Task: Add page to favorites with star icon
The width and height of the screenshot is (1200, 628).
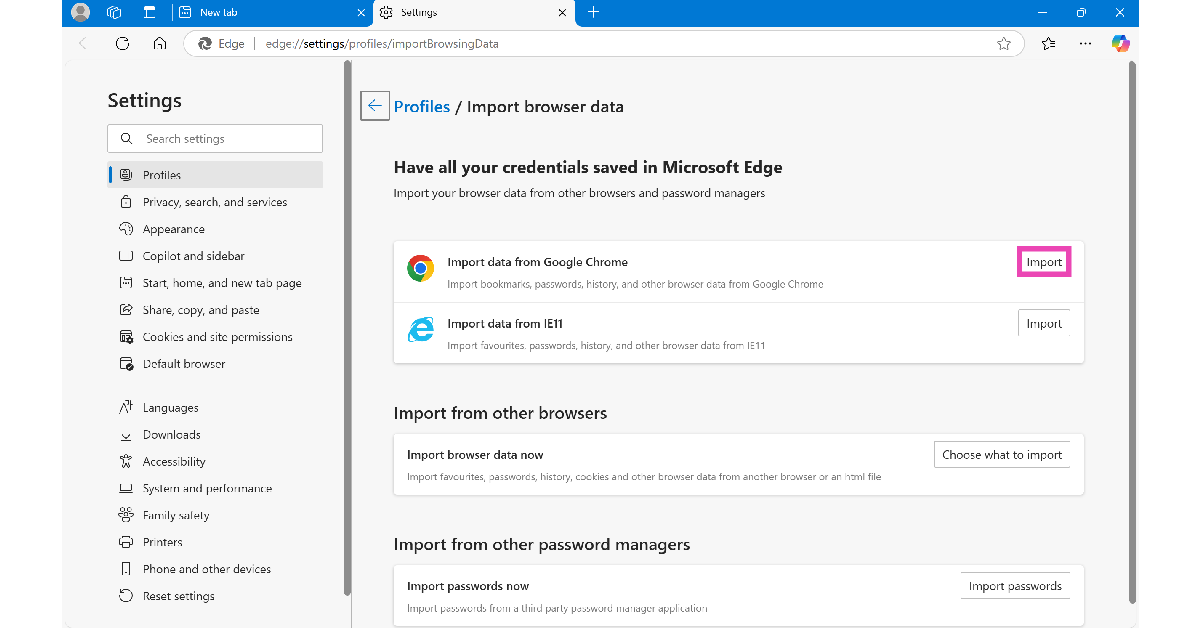Action: click(x=1003, y=44)
